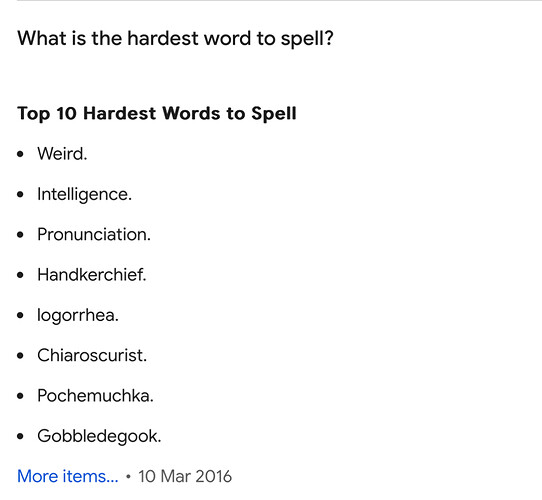Click the word 'Weird' in the list

pyautogui.click(x=62, y=154)
